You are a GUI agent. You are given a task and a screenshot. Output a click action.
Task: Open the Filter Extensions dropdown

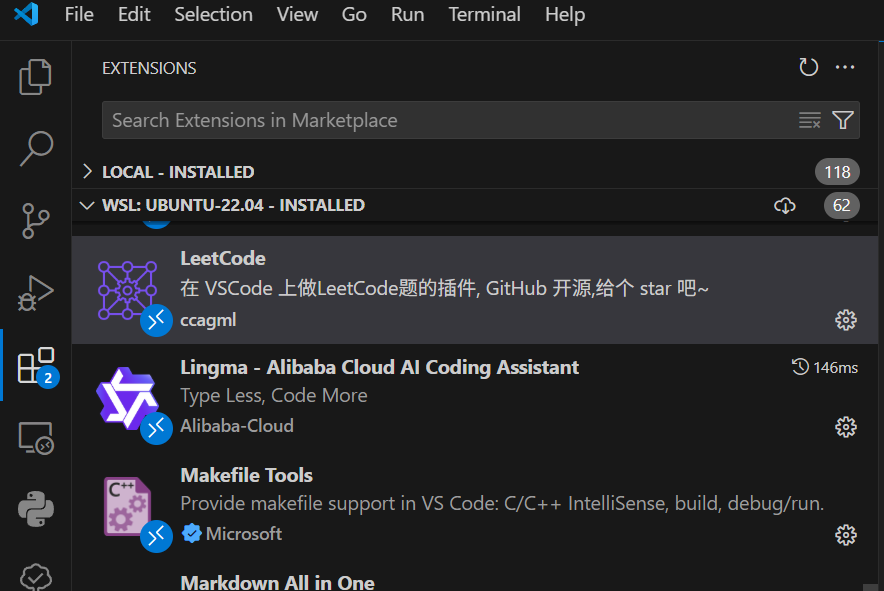coord(841,120)
